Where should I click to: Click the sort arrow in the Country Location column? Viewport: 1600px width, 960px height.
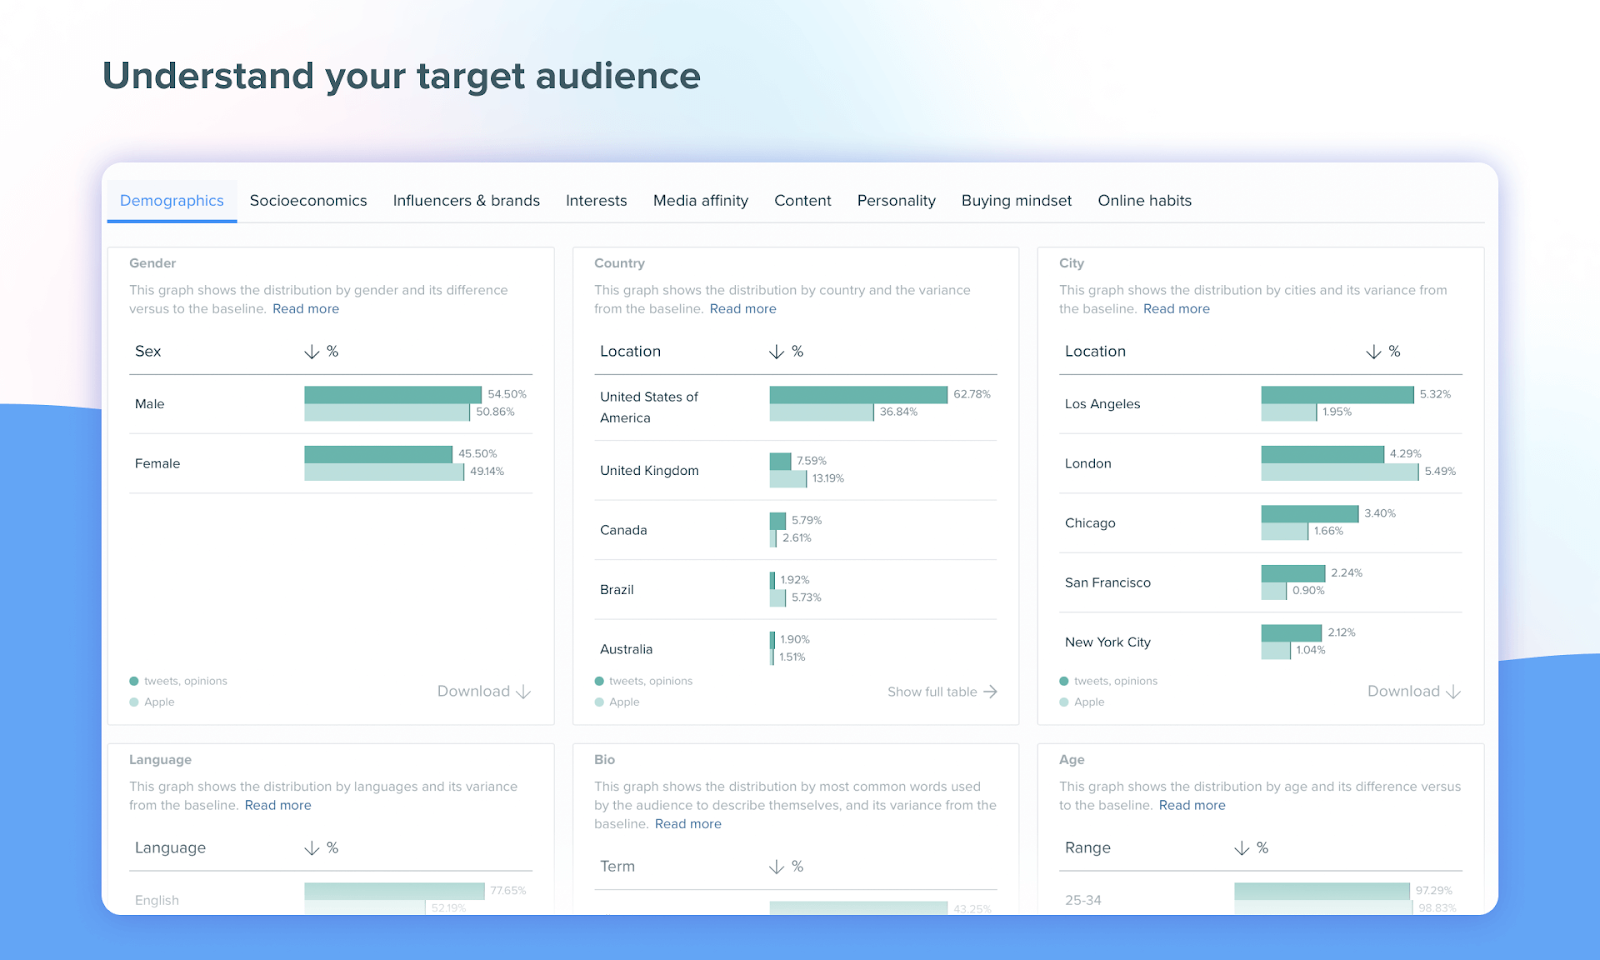(776, 351)
